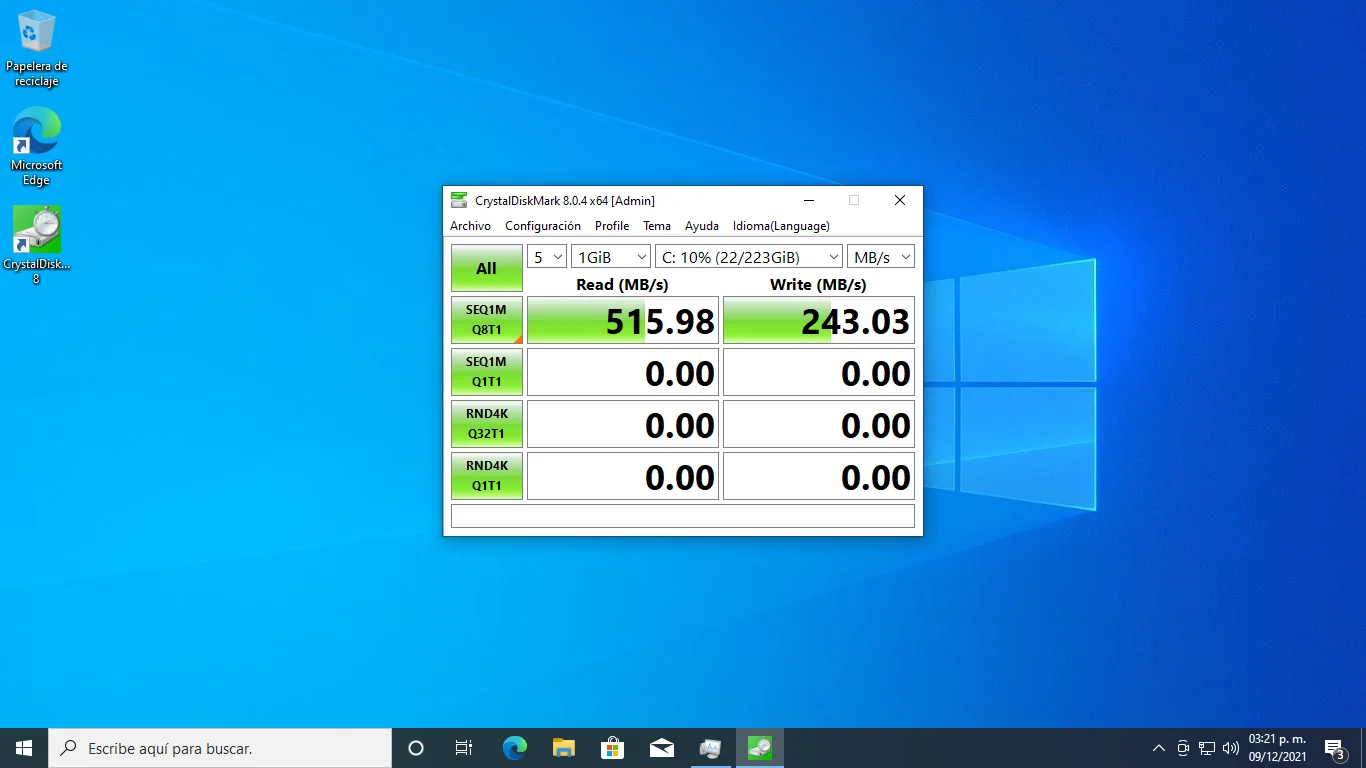Image resolution: width=1366 pixels, height=768 pixels.
Task: Open the Idioma(Language) menu
Action: (780, 226)
